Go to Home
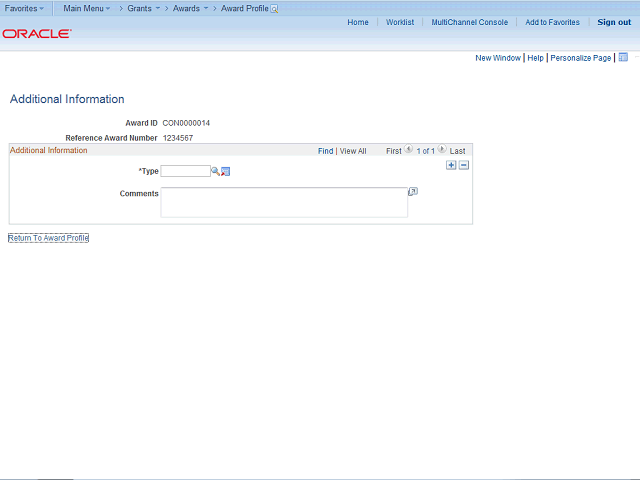 pyautogui.click(x=358, y=22)
